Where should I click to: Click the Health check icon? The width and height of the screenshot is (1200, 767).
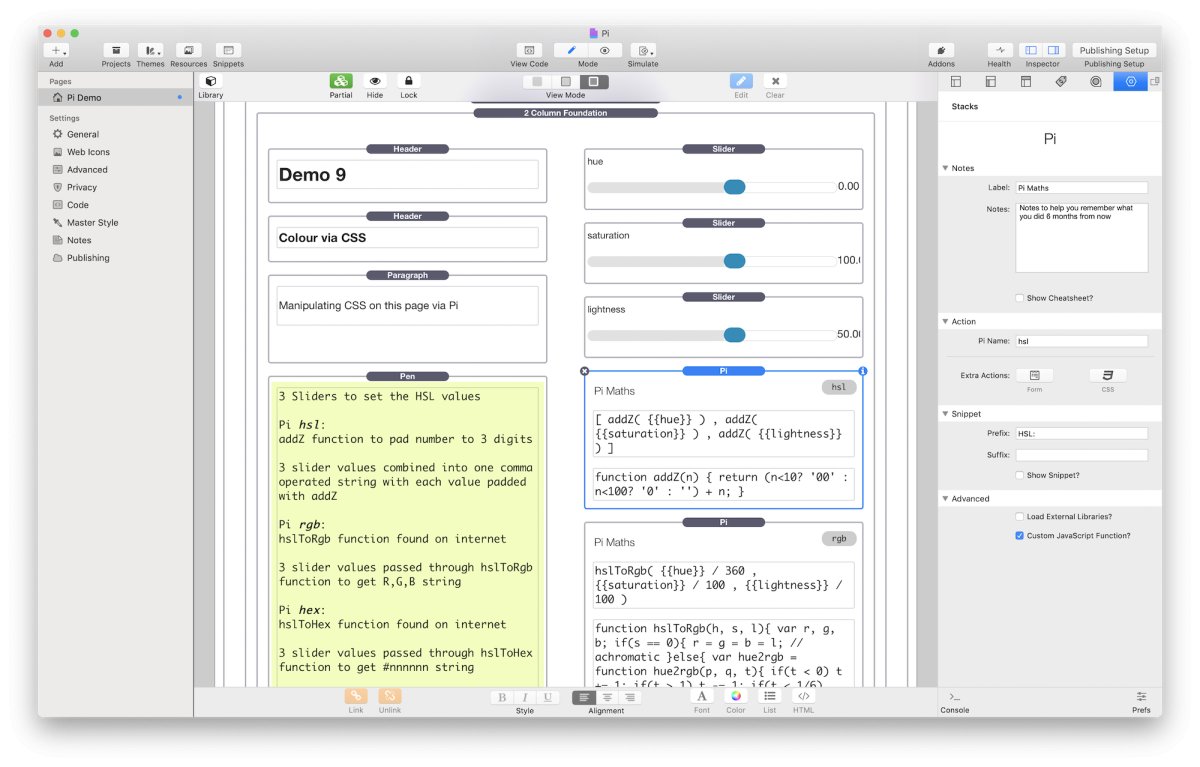point(1000,50)
